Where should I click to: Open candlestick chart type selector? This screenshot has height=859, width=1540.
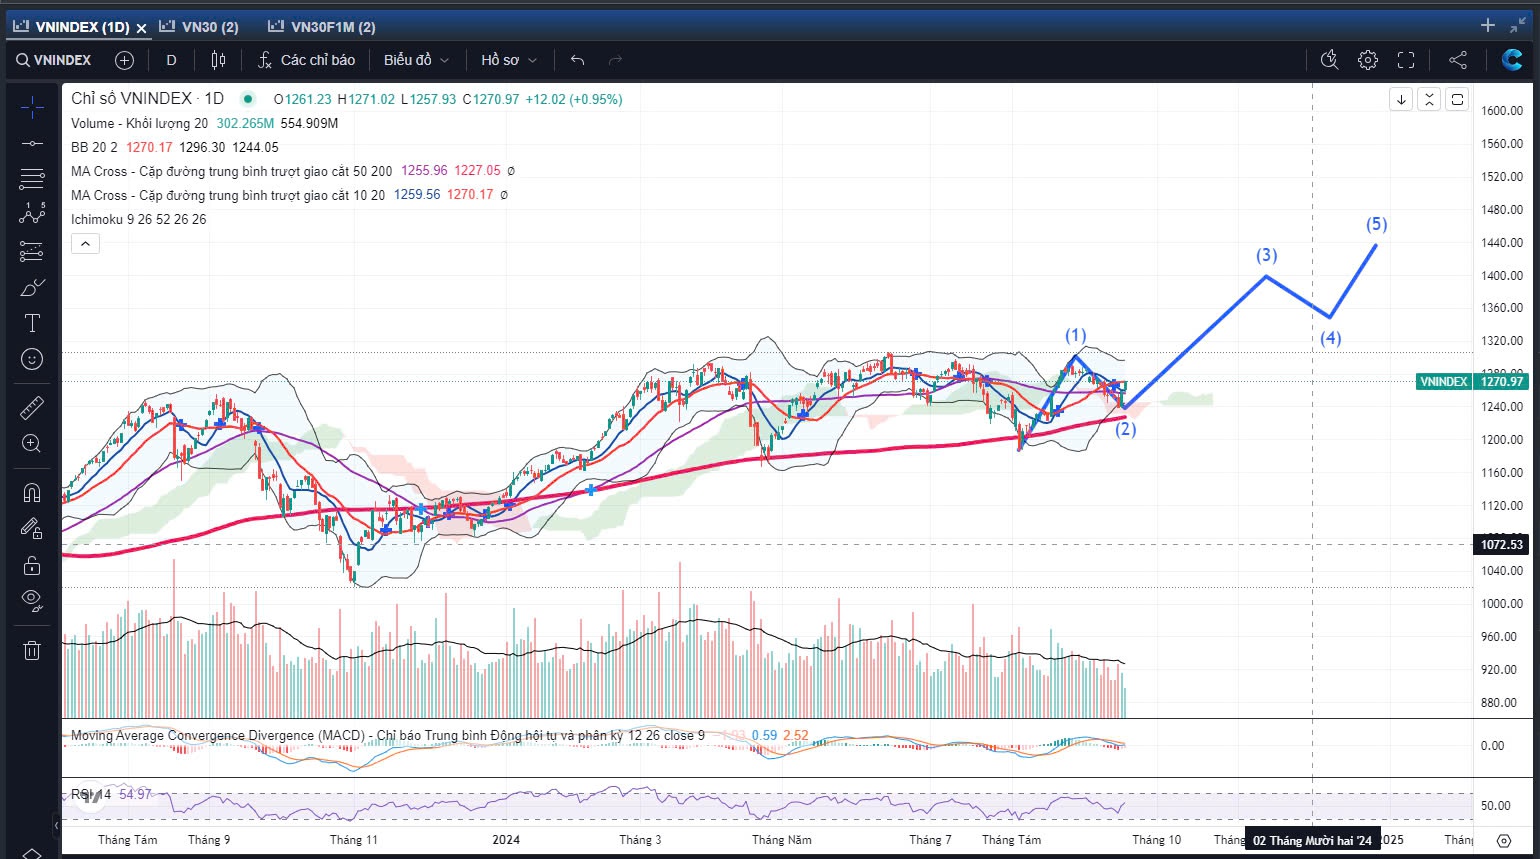218,60
